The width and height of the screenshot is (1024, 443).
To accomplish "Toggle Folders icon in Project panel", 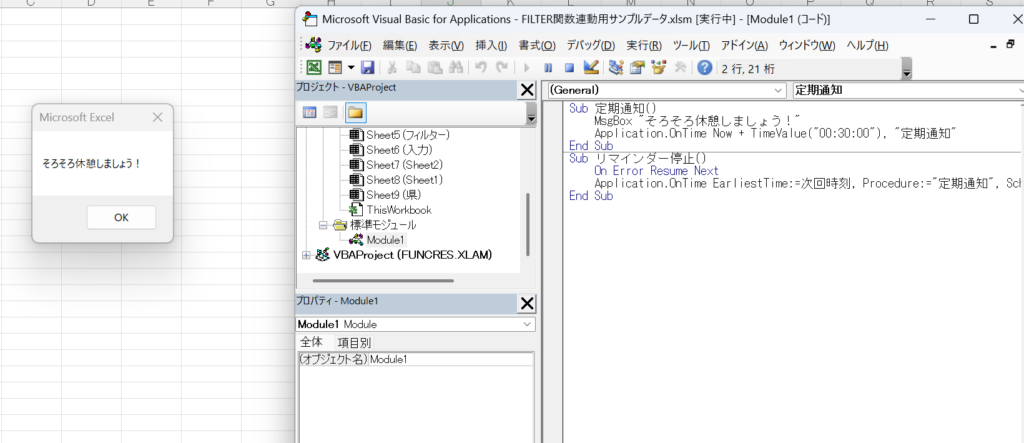I will pyautogui.click(x=355, y=112).
